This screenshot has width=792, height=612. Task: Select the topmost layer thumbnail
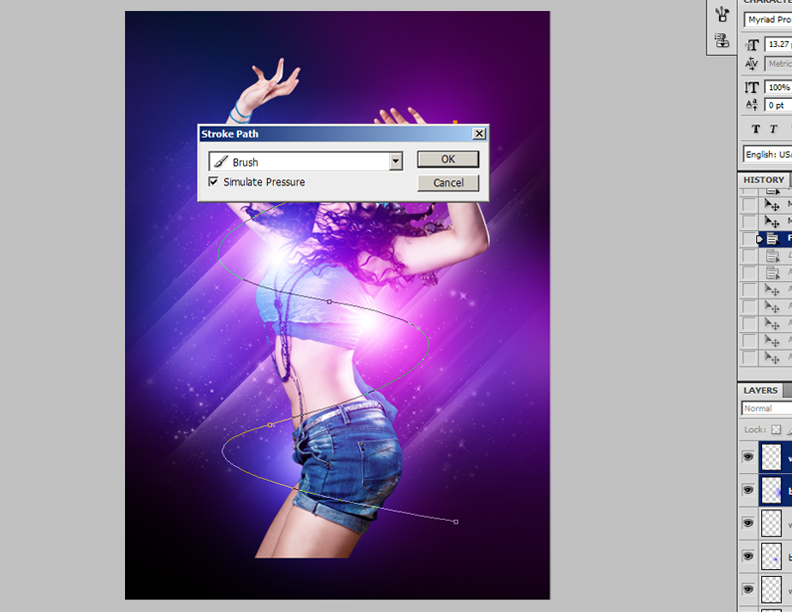point(771,457)
